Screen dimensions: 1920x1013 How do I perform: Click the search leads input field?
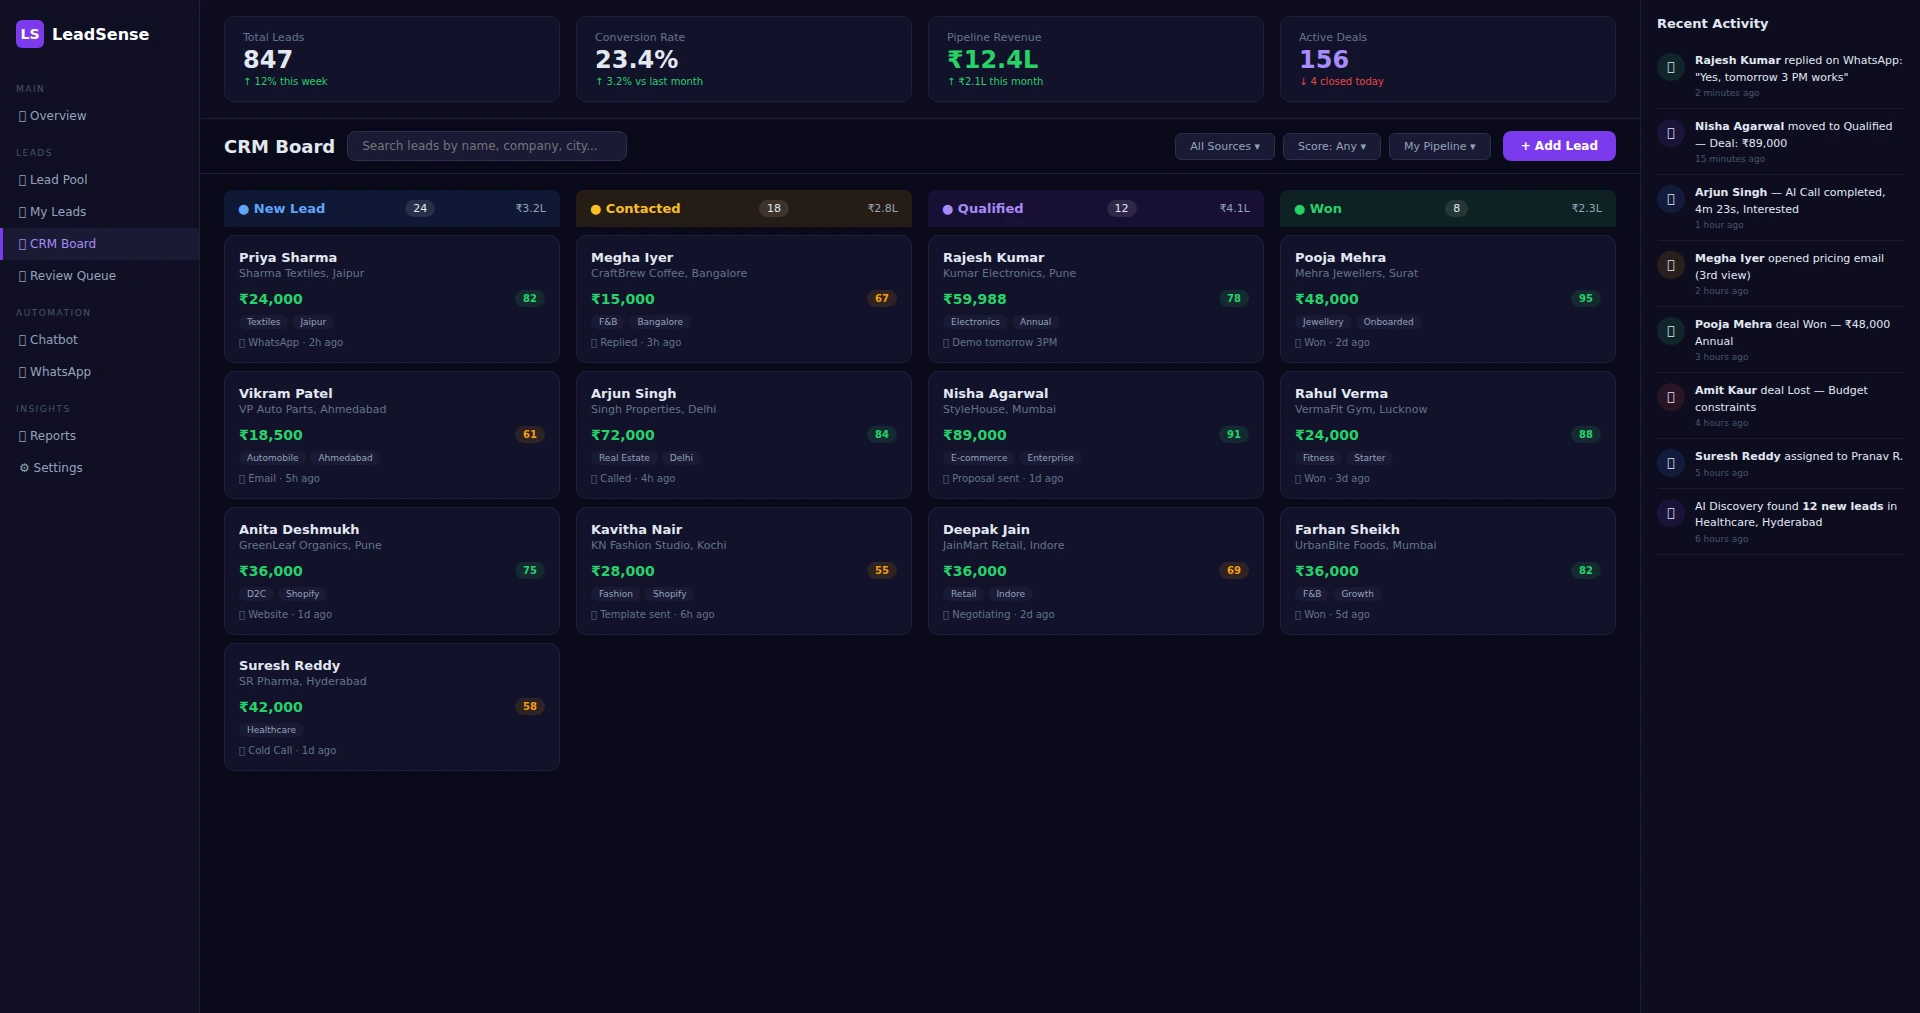pyautogui.click(x=486, y=146)
